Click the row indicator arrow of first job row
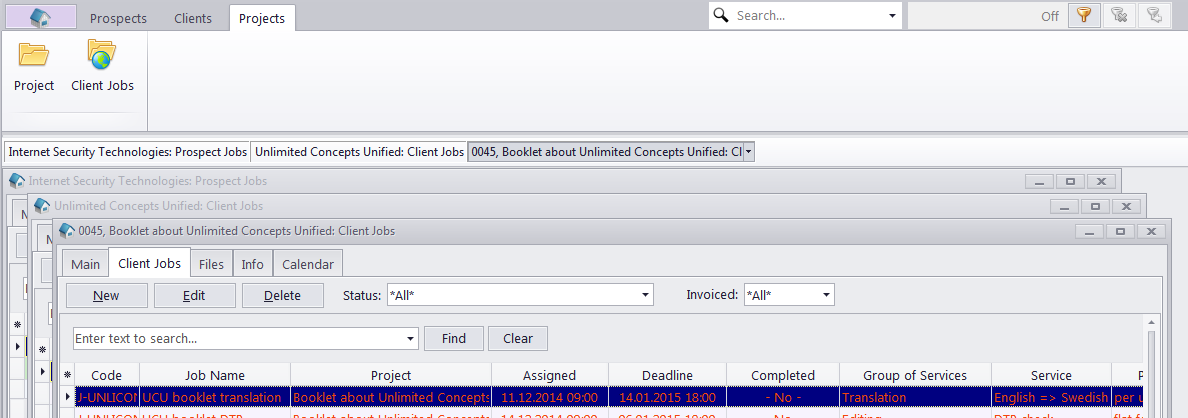The image size is (1188, 418). point(67,398)
